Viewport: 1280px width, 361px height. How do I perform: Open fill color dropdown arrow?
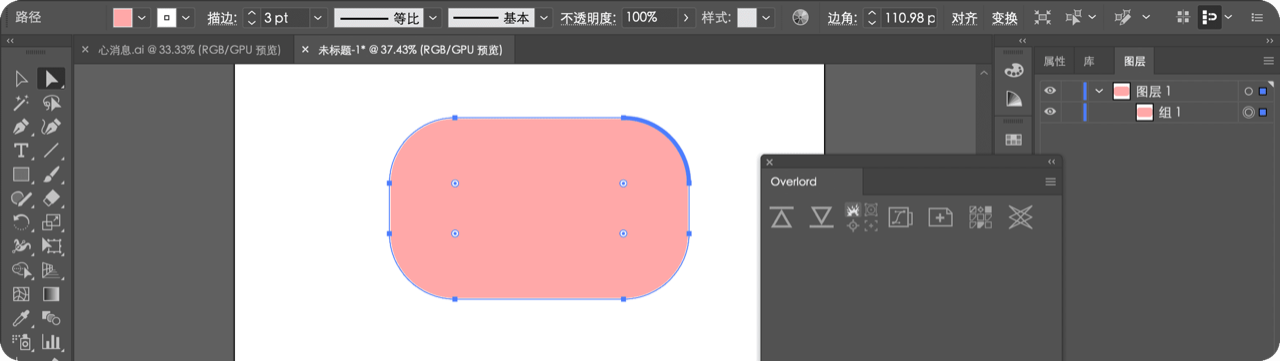tap(141, 18)
